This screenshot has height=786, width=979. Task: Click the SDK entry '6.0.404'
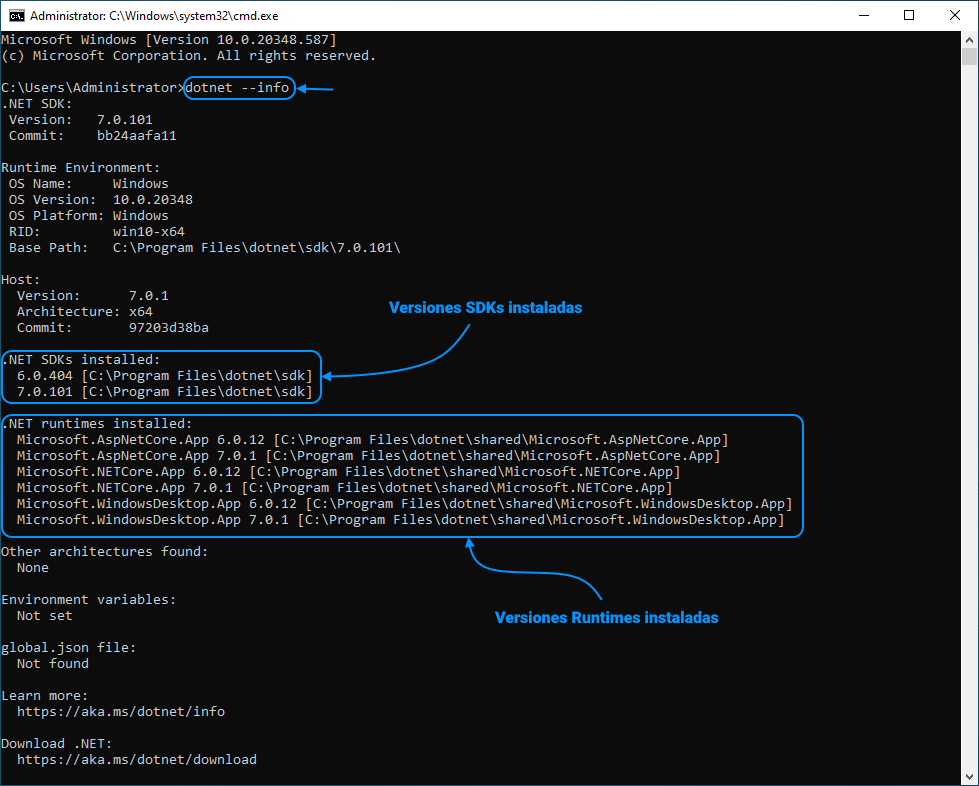point(44,375)
